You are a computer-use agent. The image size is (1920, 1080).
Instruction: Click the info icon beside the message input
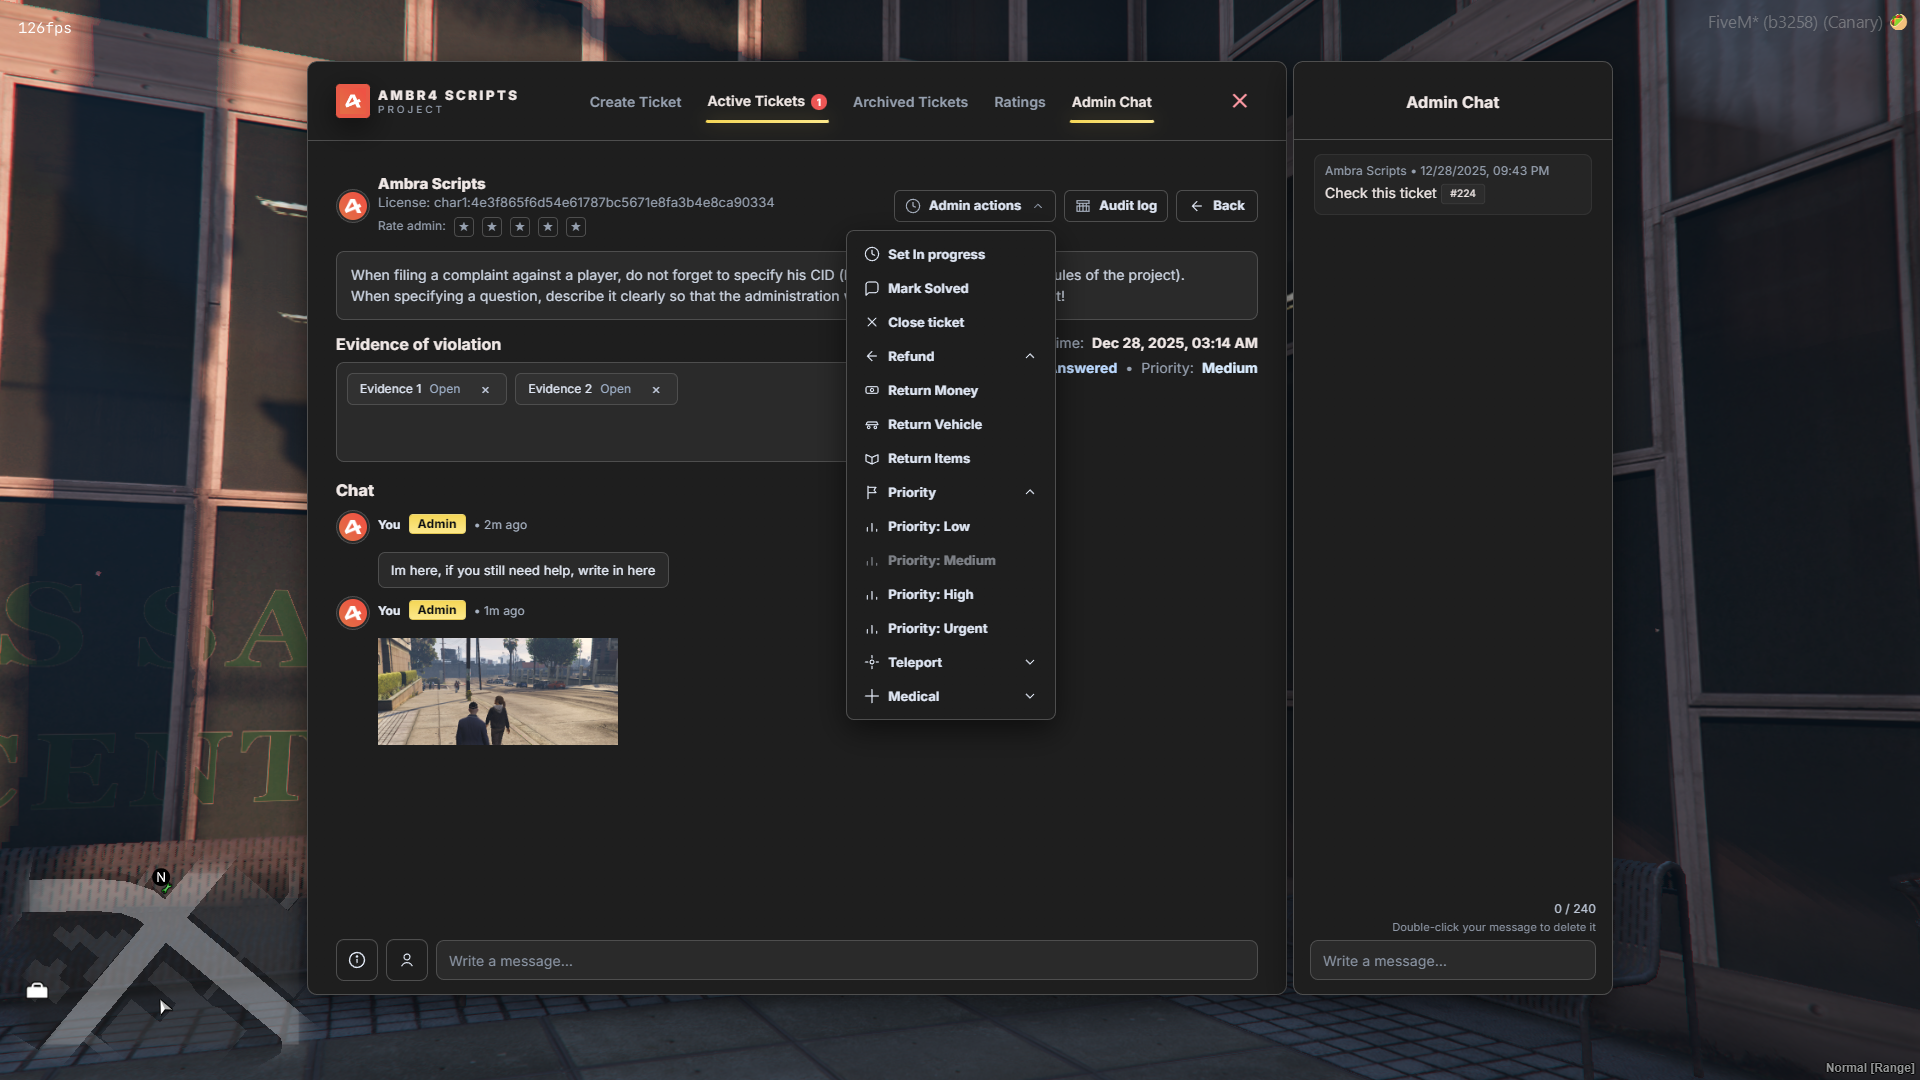tap(356, 960)
